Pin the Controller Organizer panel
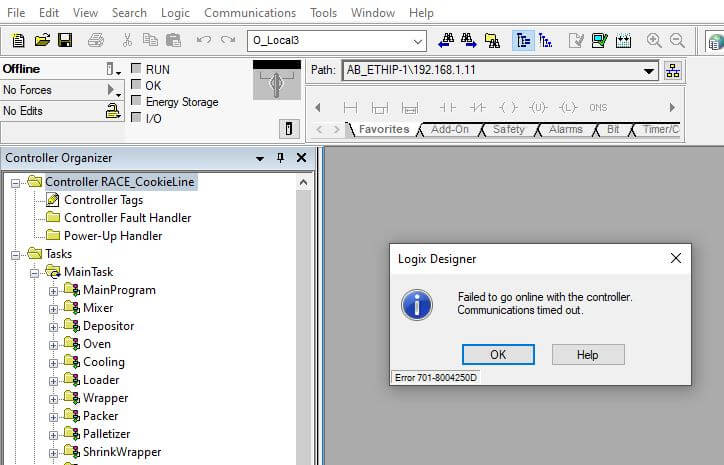 point(280,158)
